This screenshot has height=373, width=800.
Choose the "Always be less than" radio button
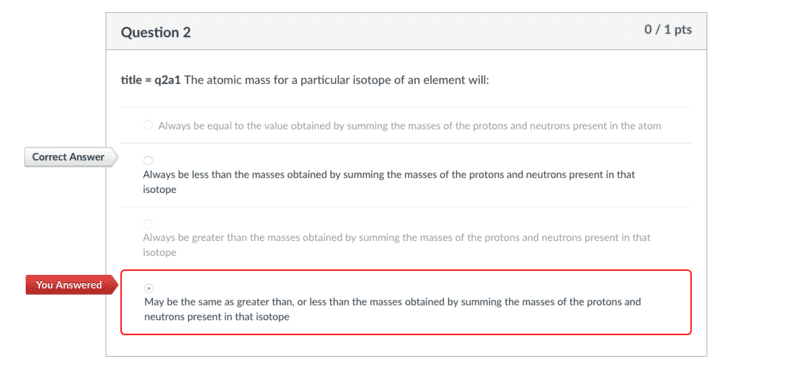(x=148, y=161)
